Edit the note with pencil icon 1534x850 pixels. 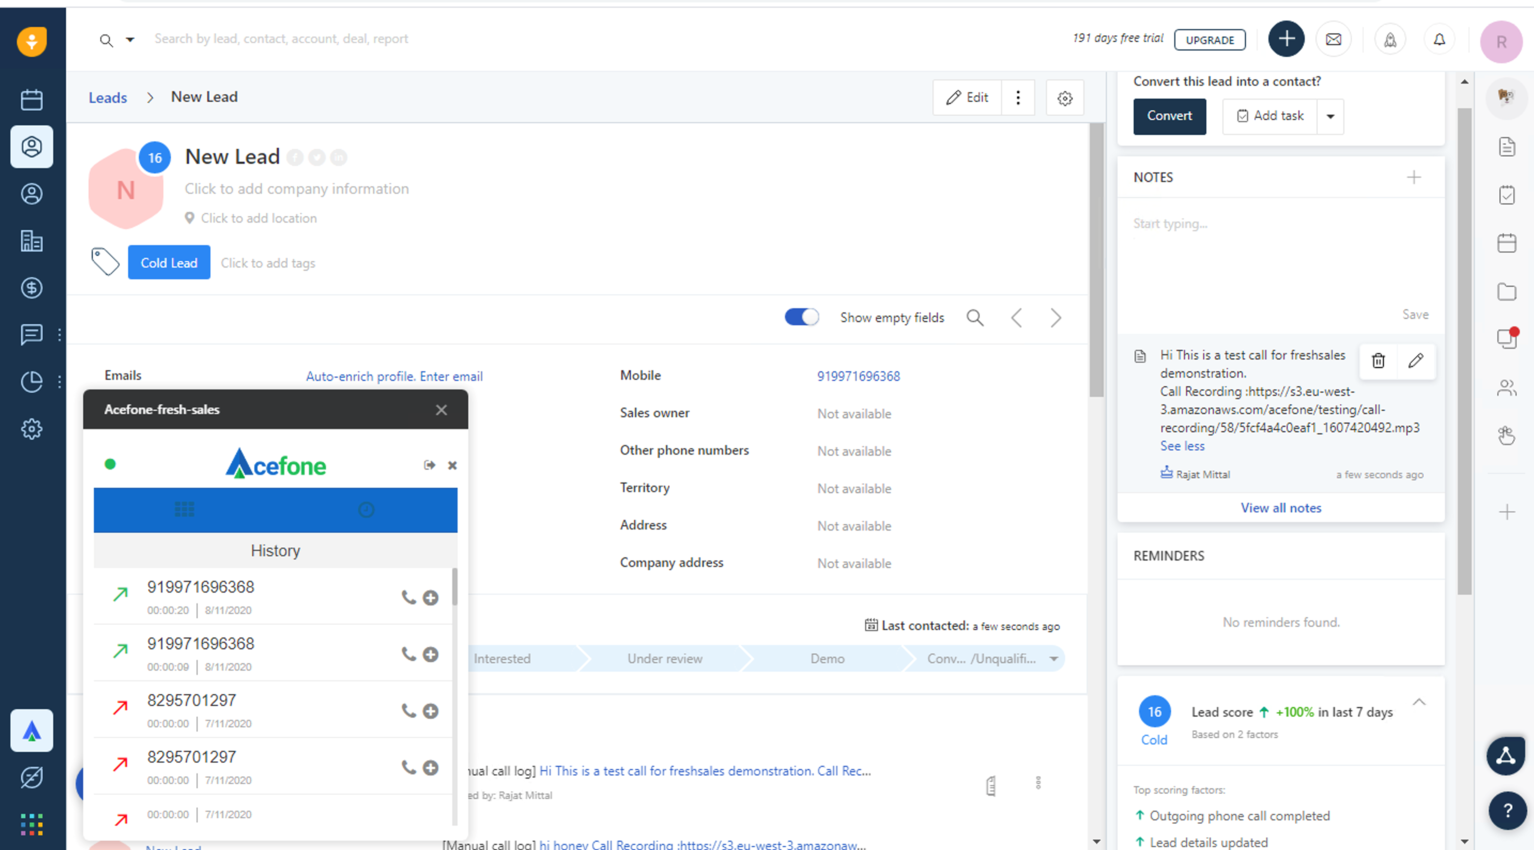pyautogui.click(x=1415, y=361)
